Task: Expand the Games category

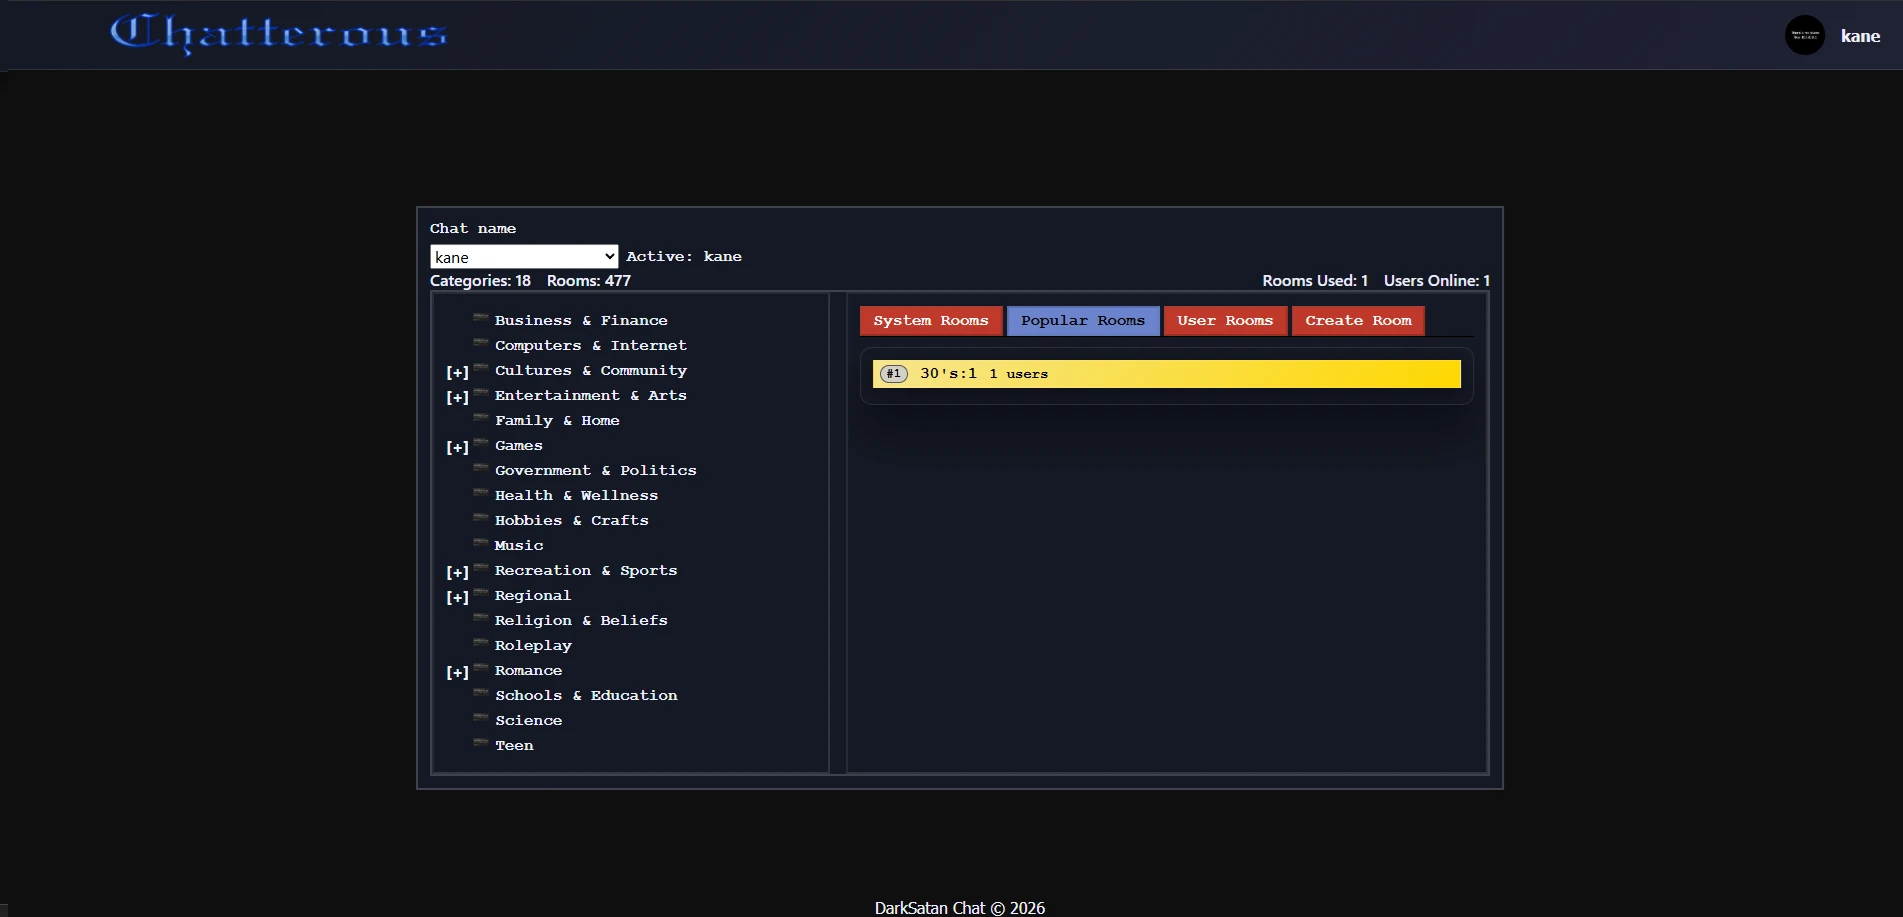Action: [x=457, y=447]
